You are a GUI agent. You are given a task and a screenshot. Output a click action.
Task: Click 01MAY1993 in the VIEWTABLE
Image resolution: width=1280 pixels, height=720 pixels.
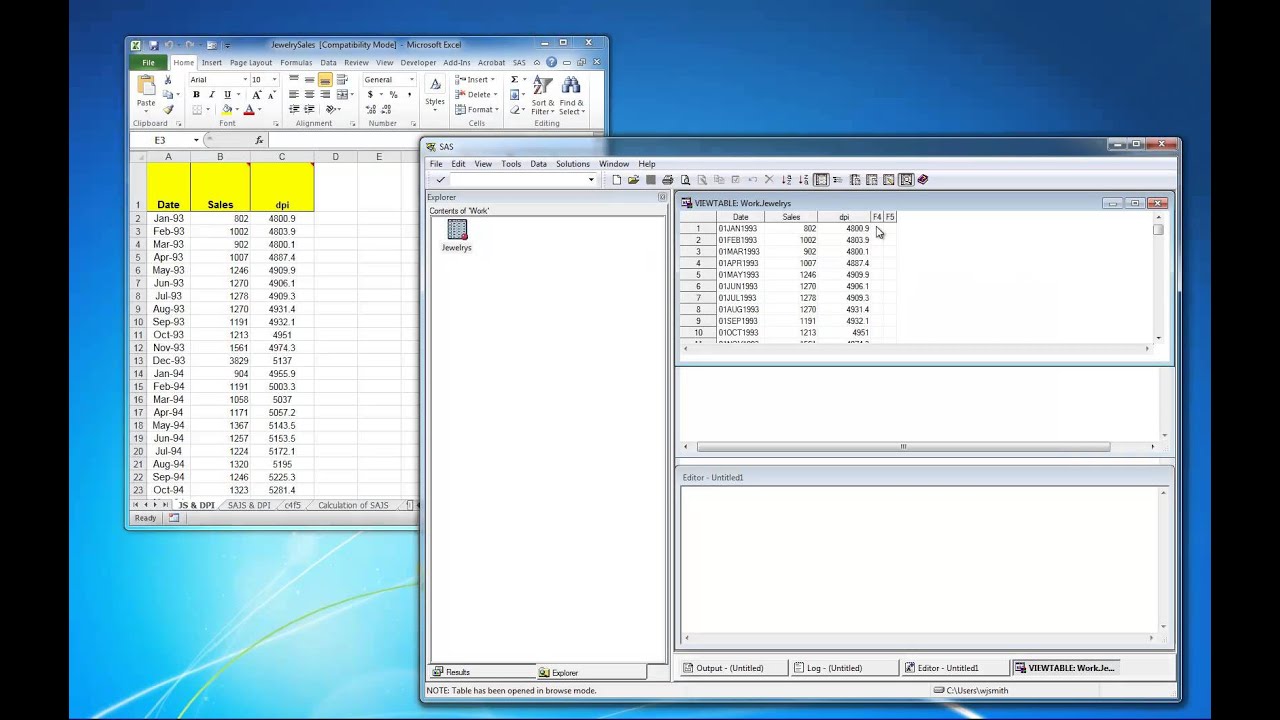tap(739, 275)
